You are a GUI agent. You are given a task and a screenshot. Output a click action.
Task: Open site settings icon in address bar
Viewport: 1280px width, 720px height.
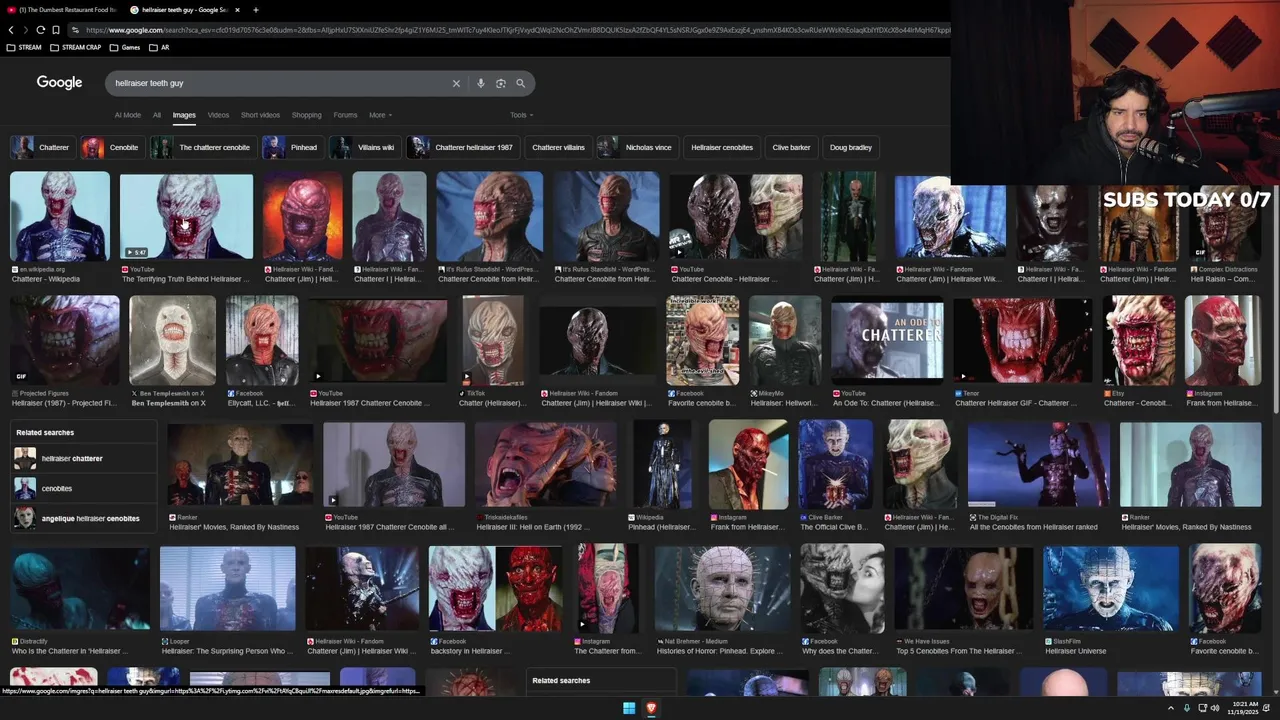(x=75, y=30)
